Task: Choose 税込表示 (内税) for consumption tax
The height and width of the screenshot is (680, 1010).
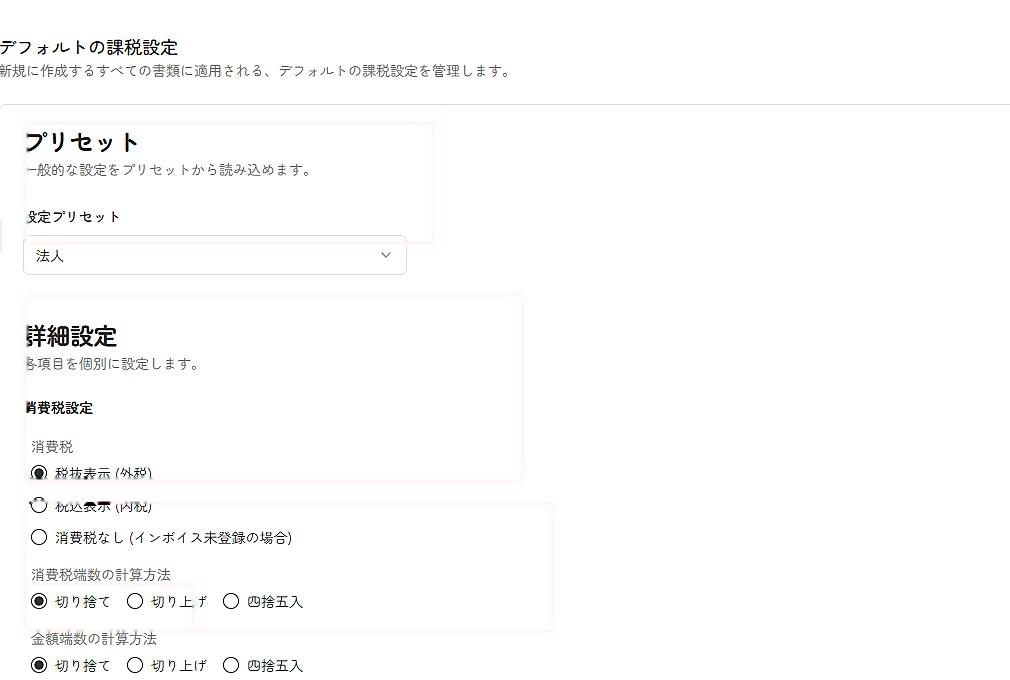Action: (39, 504)
